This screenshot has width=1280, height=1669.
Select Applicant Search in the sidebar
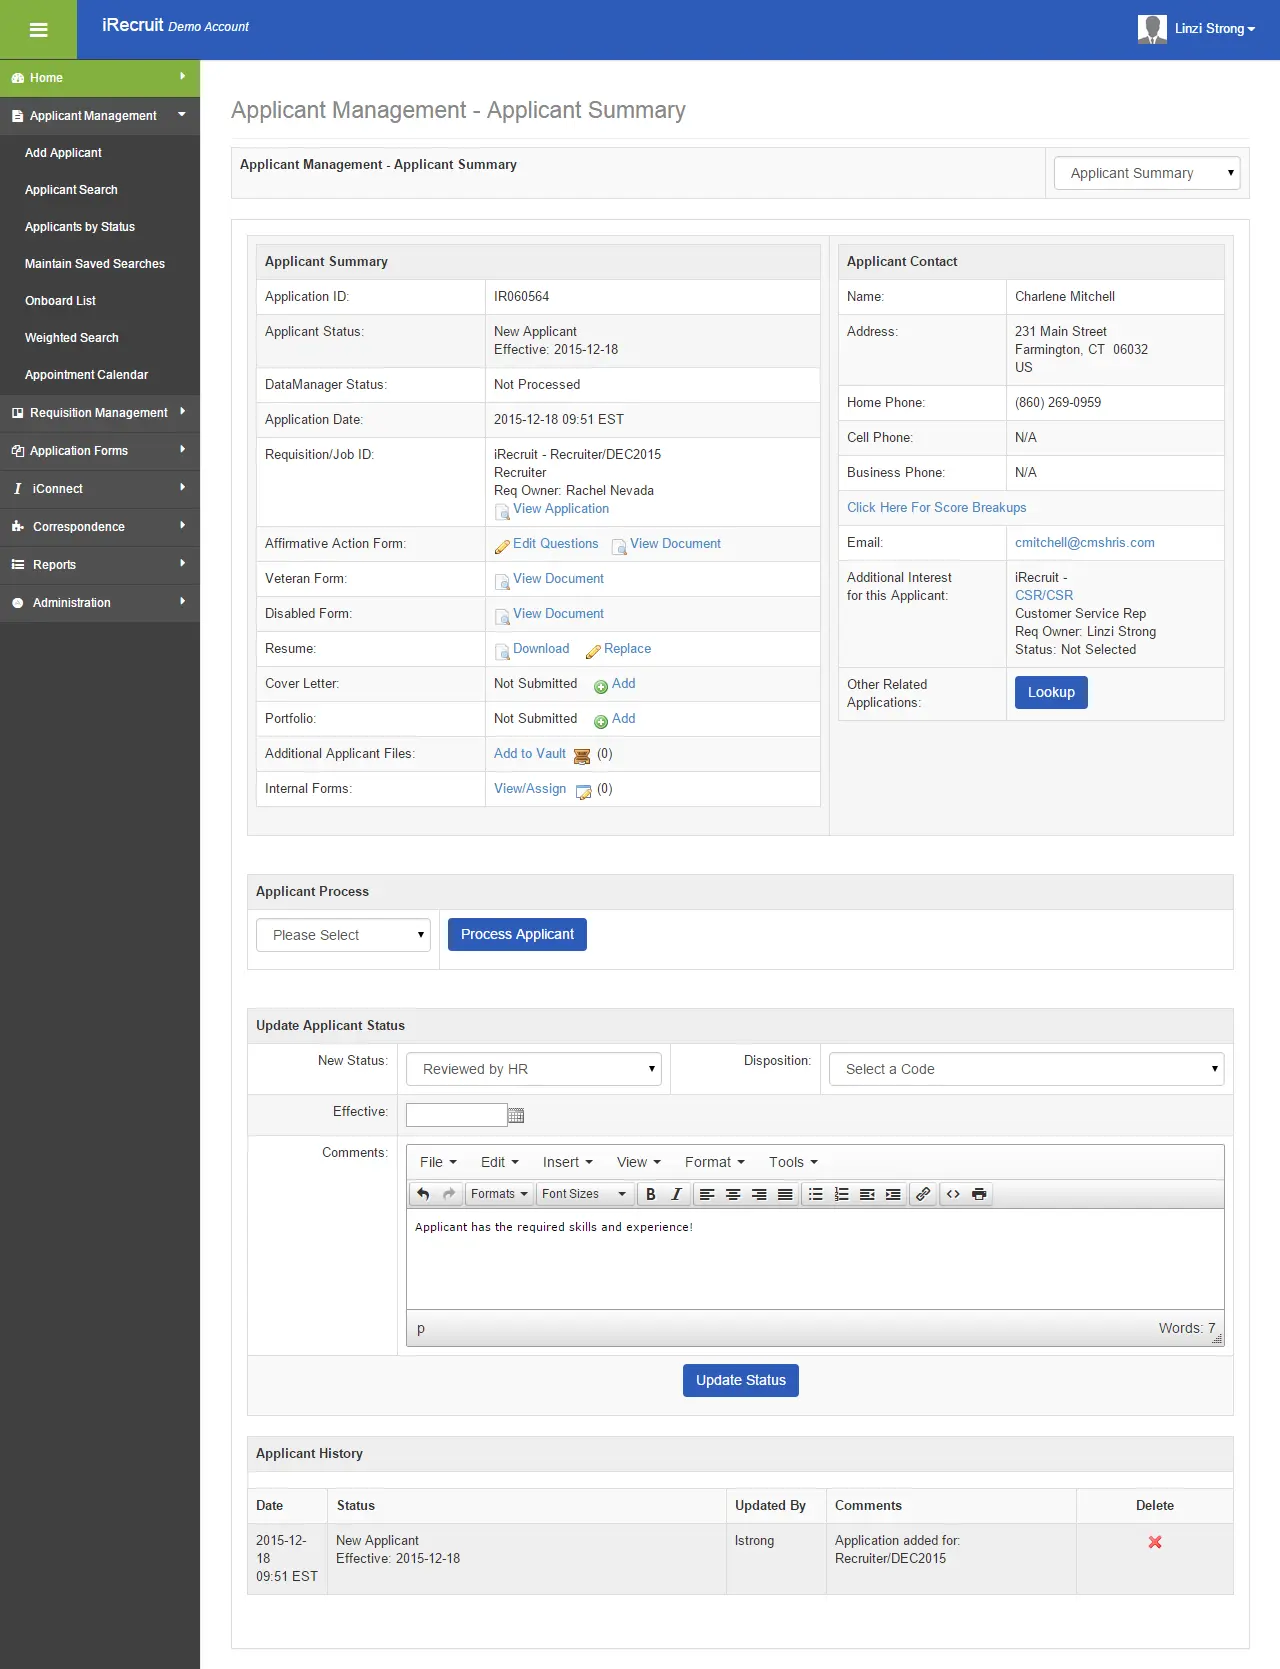(71, 190)
